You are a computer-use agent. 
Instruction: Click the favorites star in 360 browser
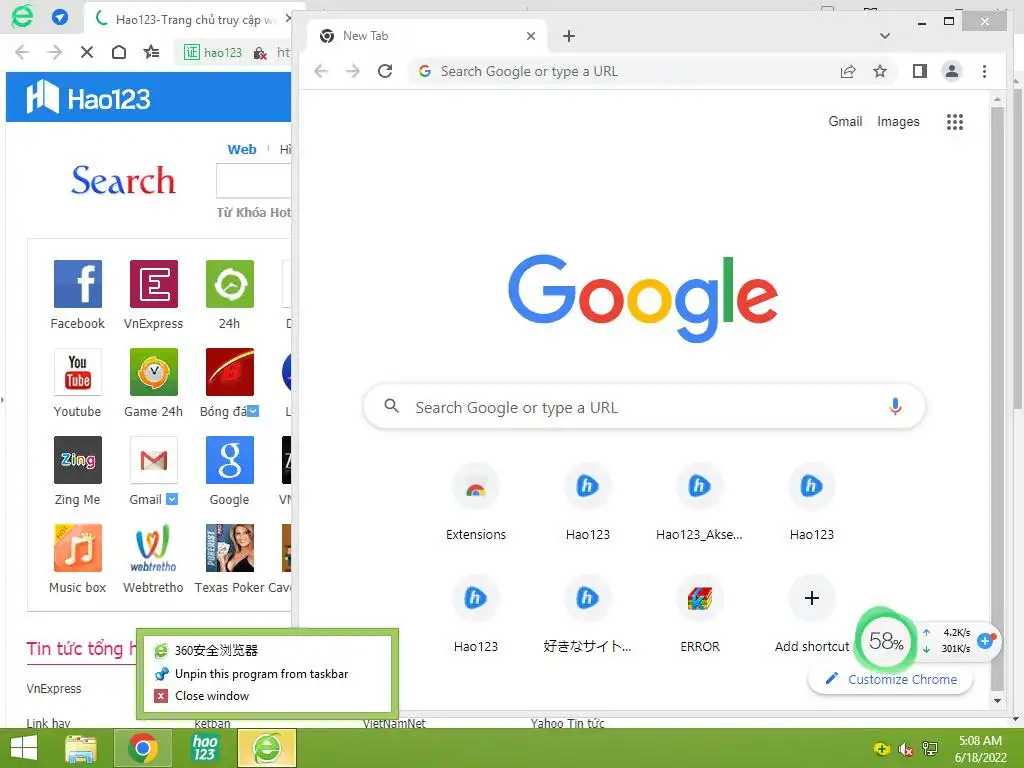152,52
